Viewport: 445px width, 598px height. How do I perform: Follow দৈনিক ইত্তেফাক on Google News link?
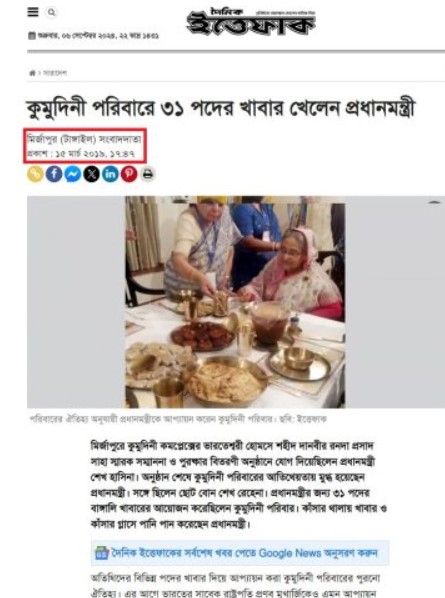244,553
